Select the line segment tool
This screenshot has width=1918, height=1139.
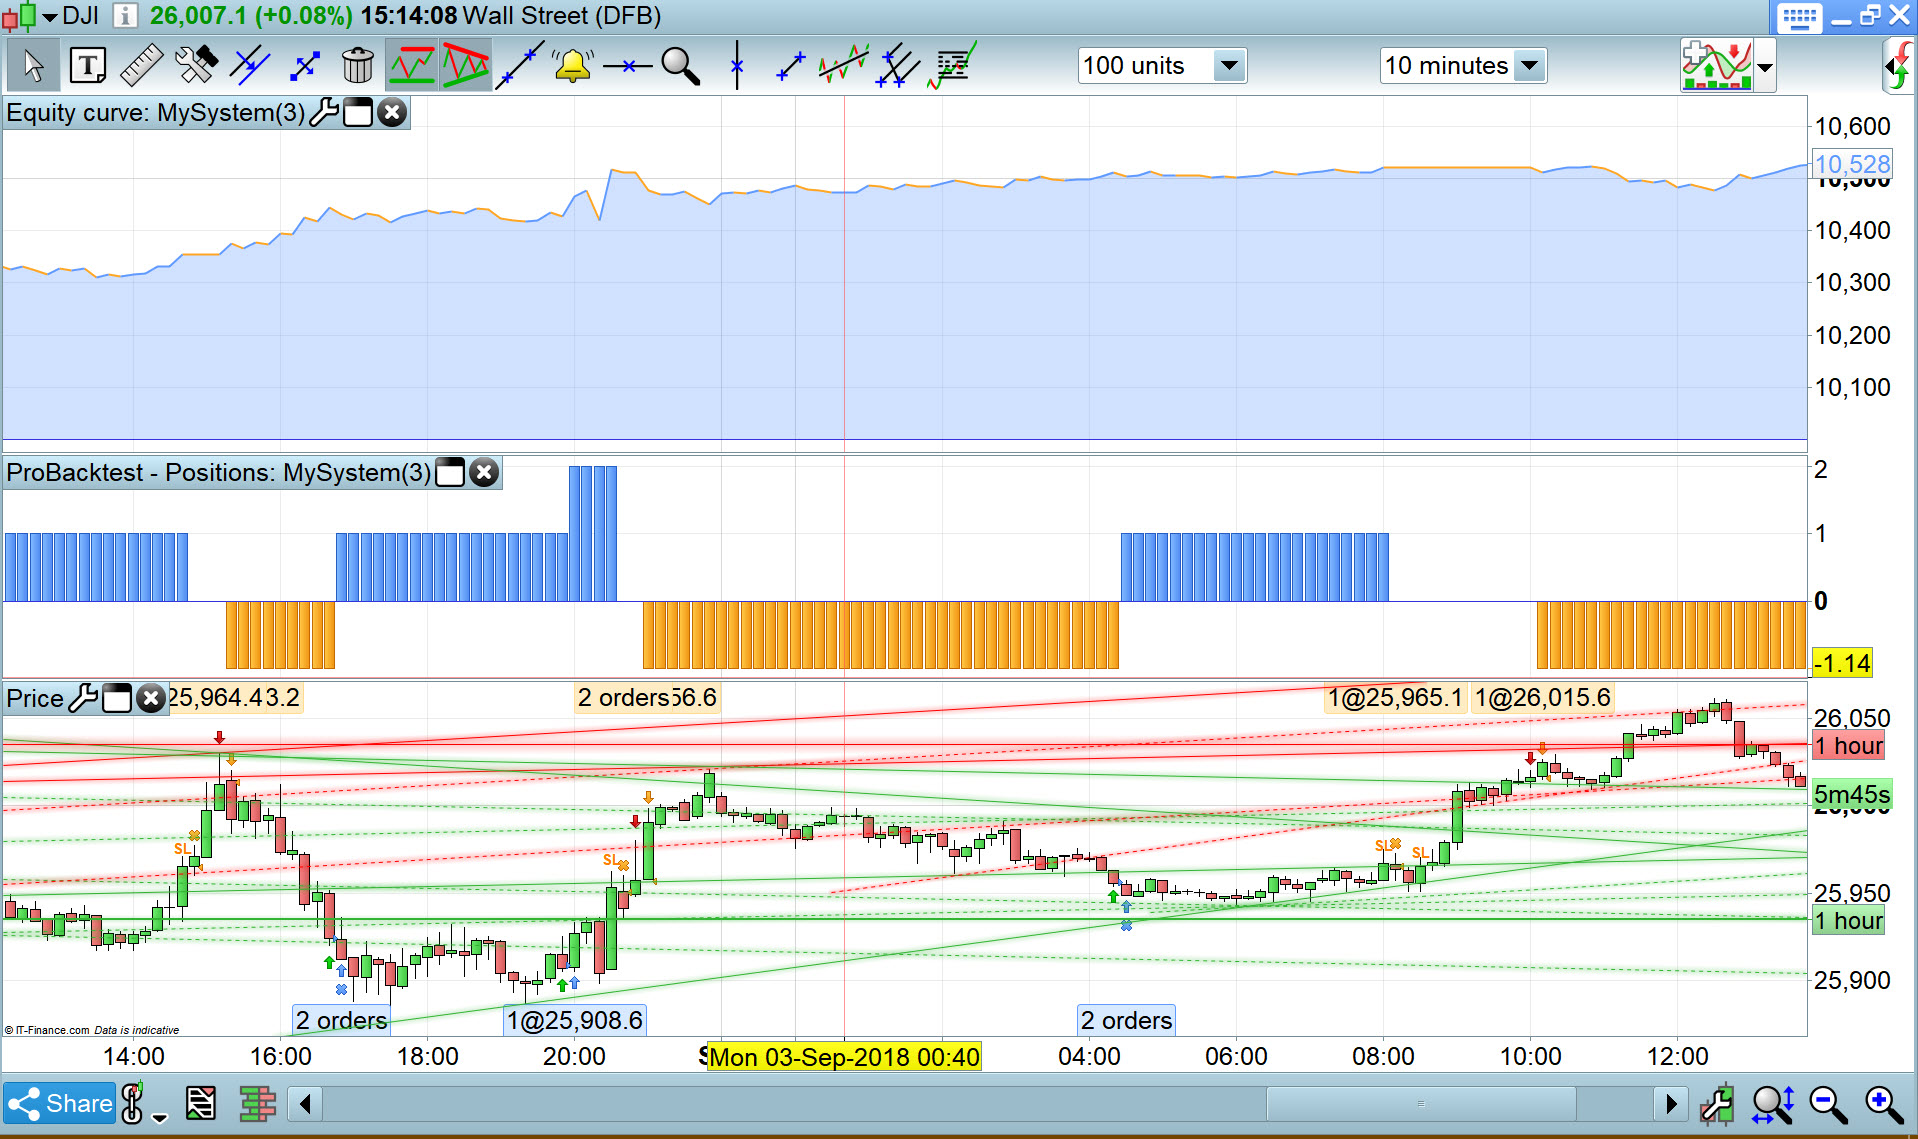pos(790,66)
